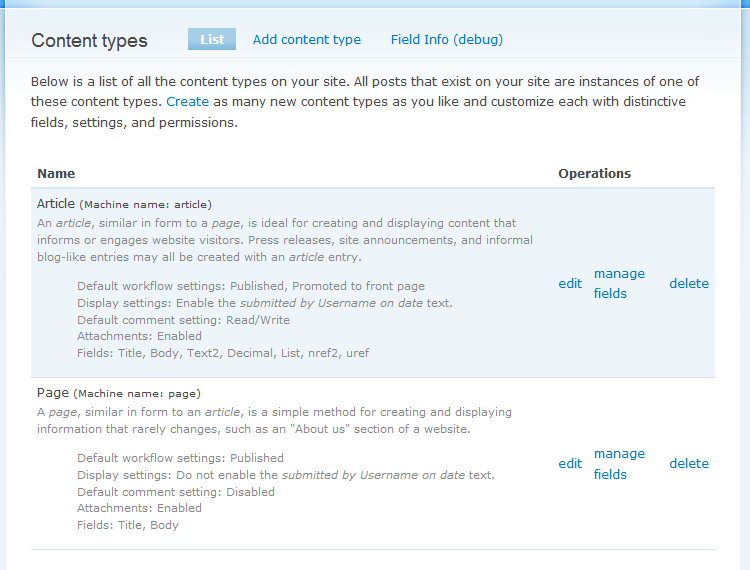This screenshot has width=750, height=570.
Task: Open the Field Info (debug) tab
Action: click(x=447, y=40)
